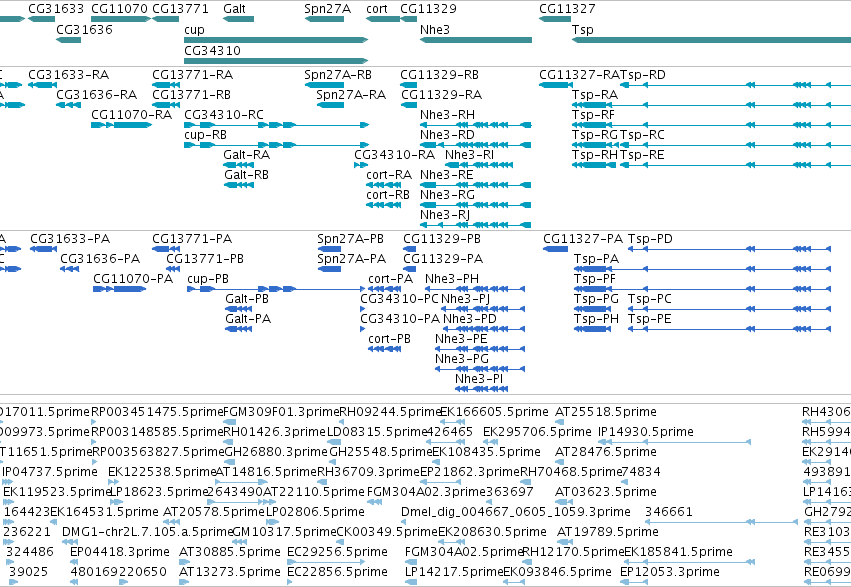Click protein CG11329-PB label
The height and width of the screenshot is (587, 851).
point(442,239)
